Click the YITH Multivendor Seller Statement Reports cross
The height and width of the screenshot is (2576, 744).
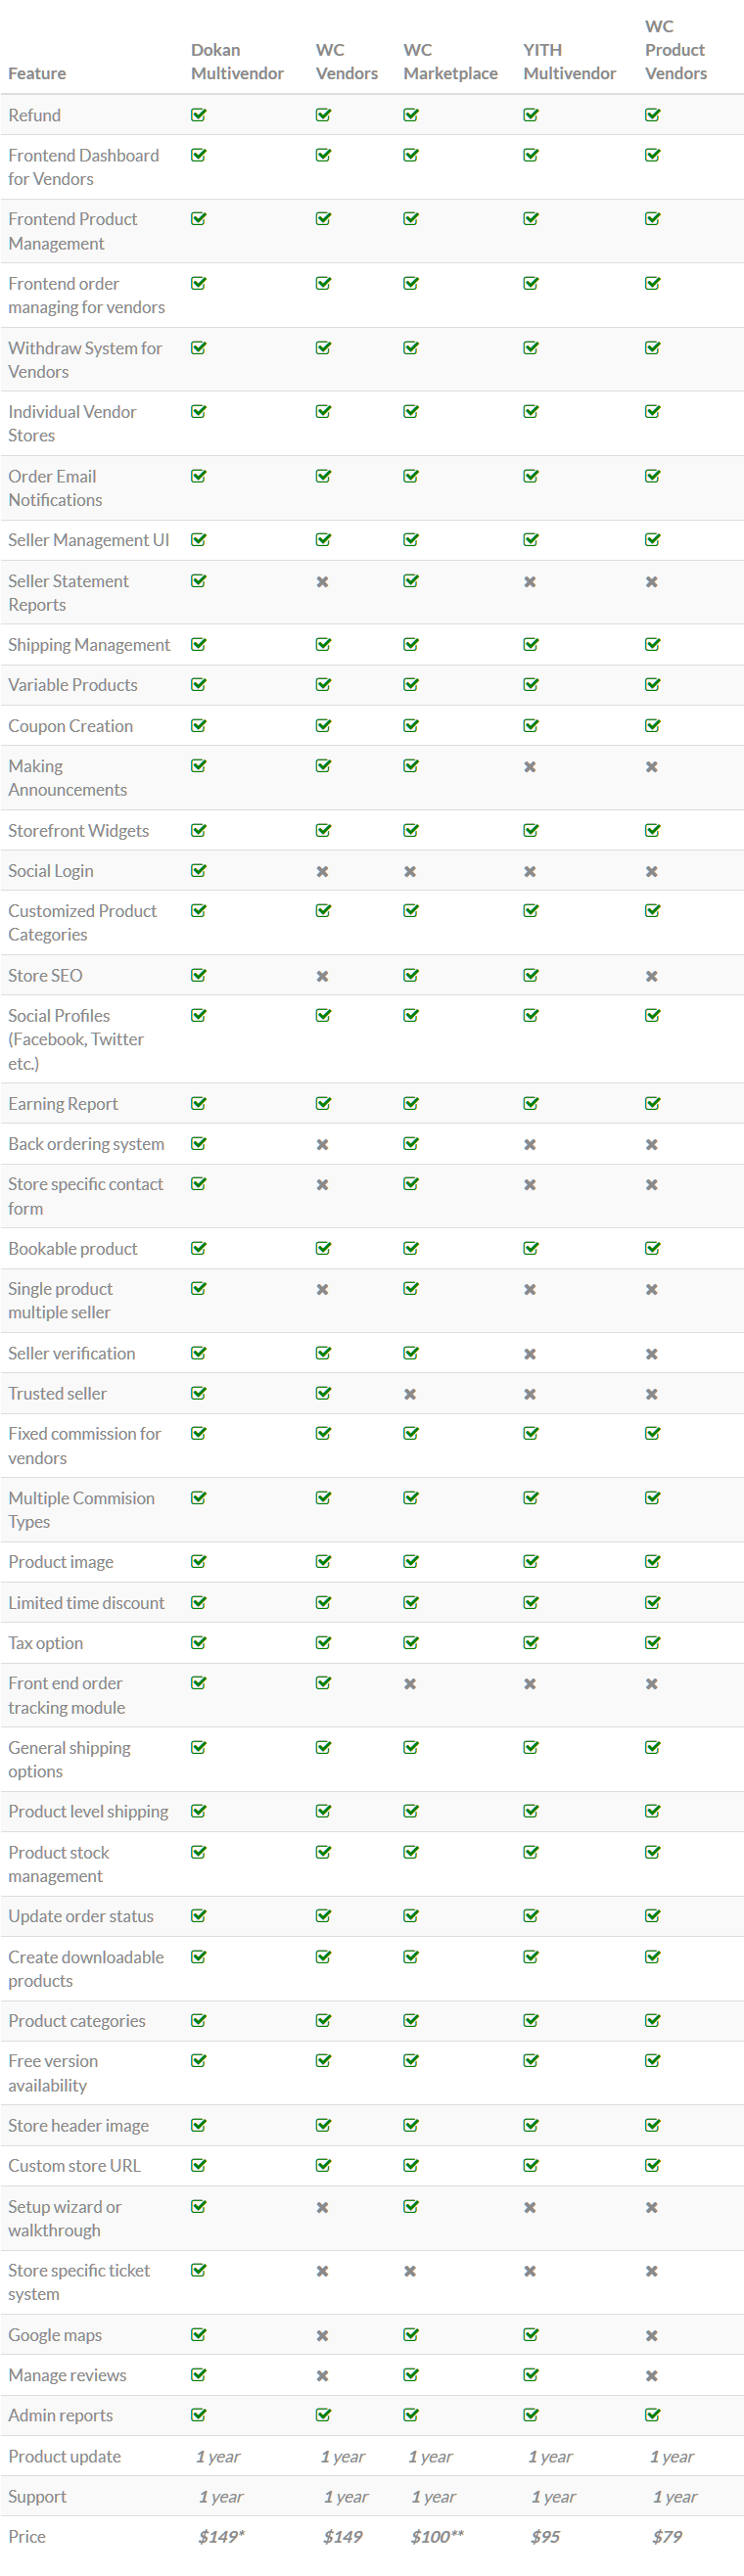pyautogui.click(x=530, y=582)
